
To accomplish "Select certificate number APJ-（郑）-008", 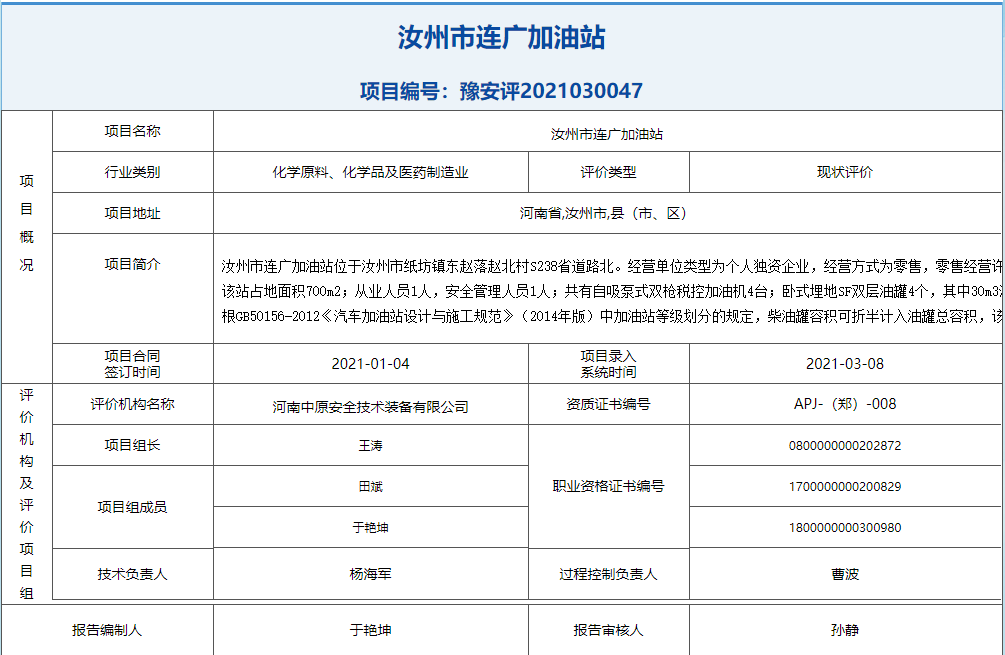I will click(845, 404).
